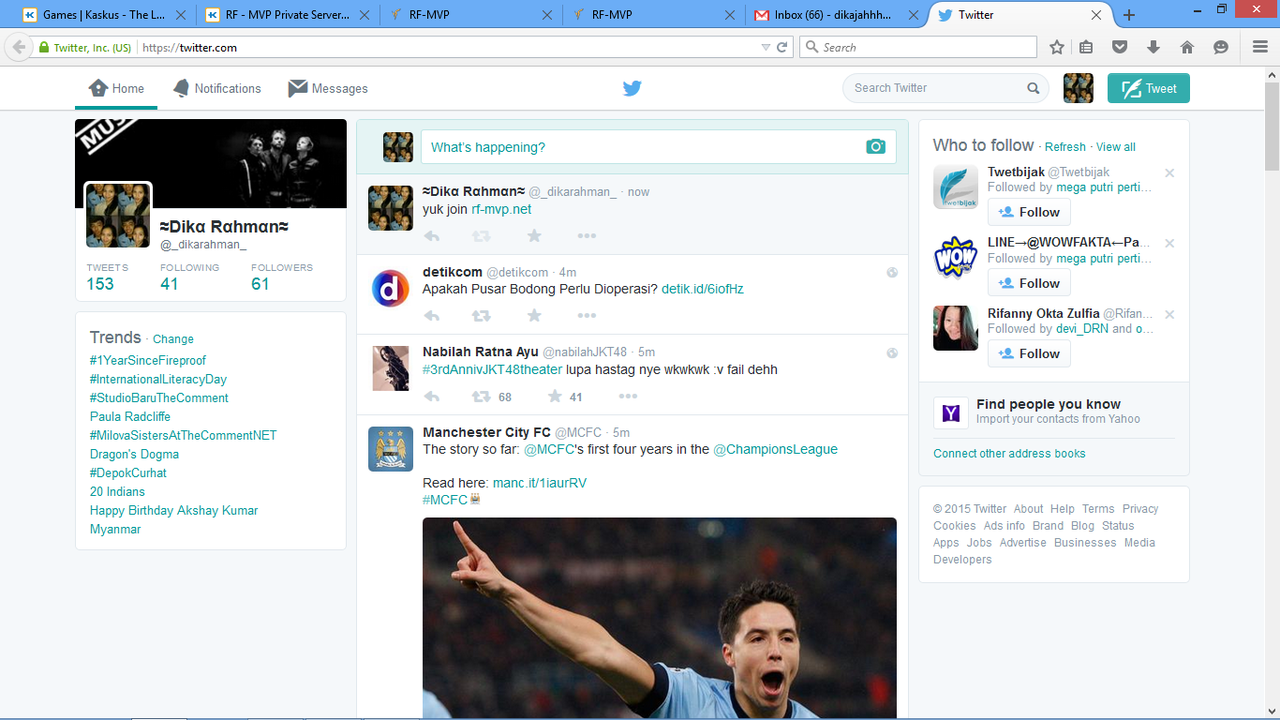Open the Manchester City FC tweet photo

(x=659, y=618)
